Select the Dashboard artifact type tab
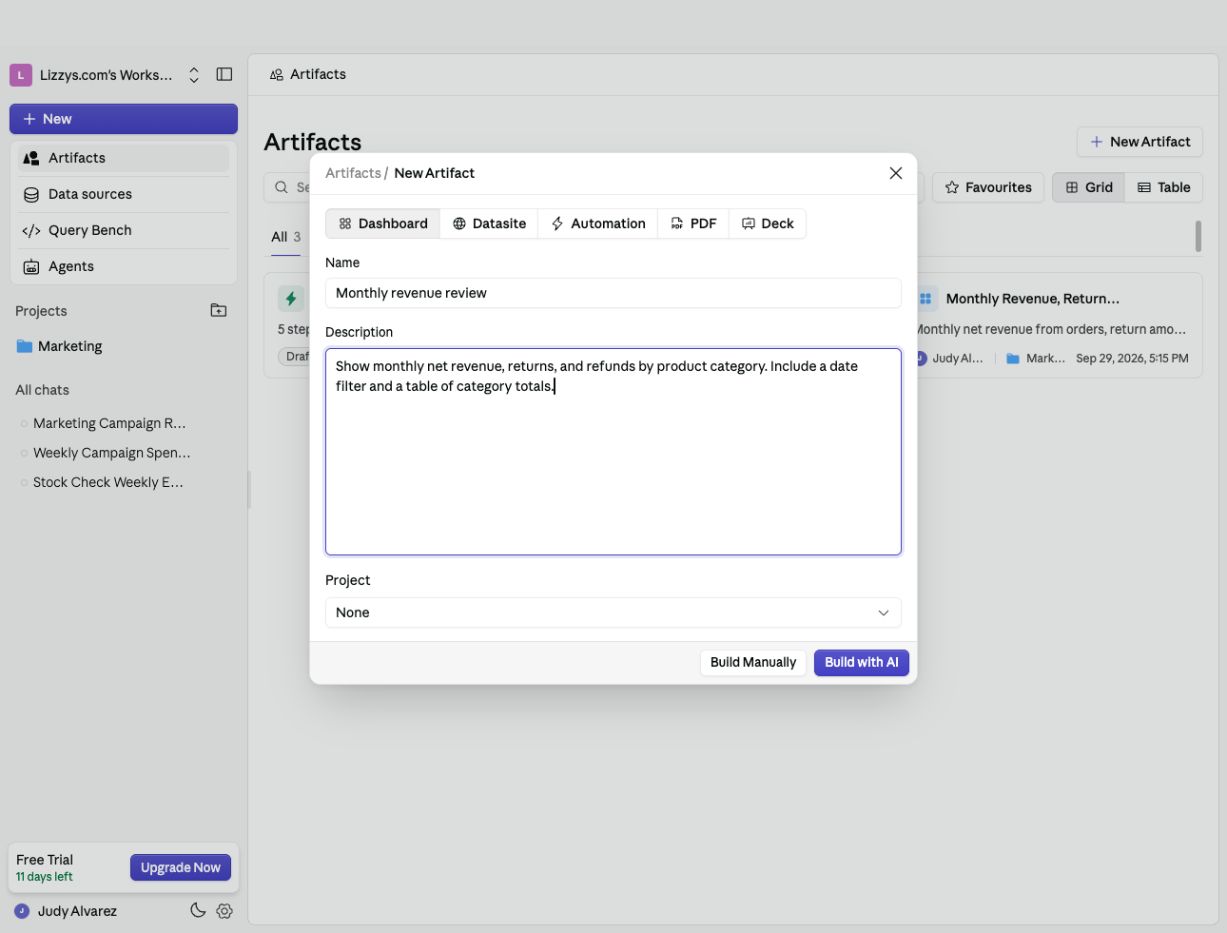Image resolution: width=1227 pixels, height=933 pixels. [x=383, y=223]
